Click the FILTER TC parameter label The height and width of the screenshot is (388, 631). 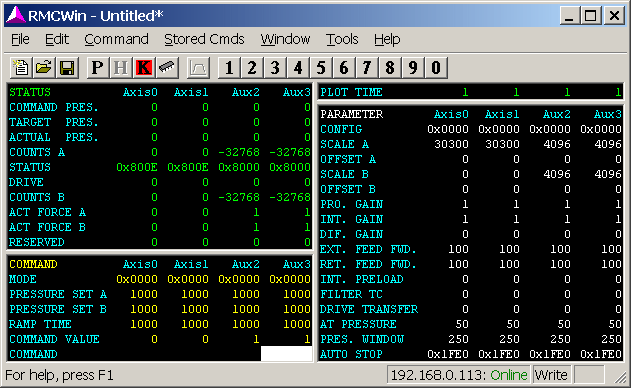tap(351, 294)
